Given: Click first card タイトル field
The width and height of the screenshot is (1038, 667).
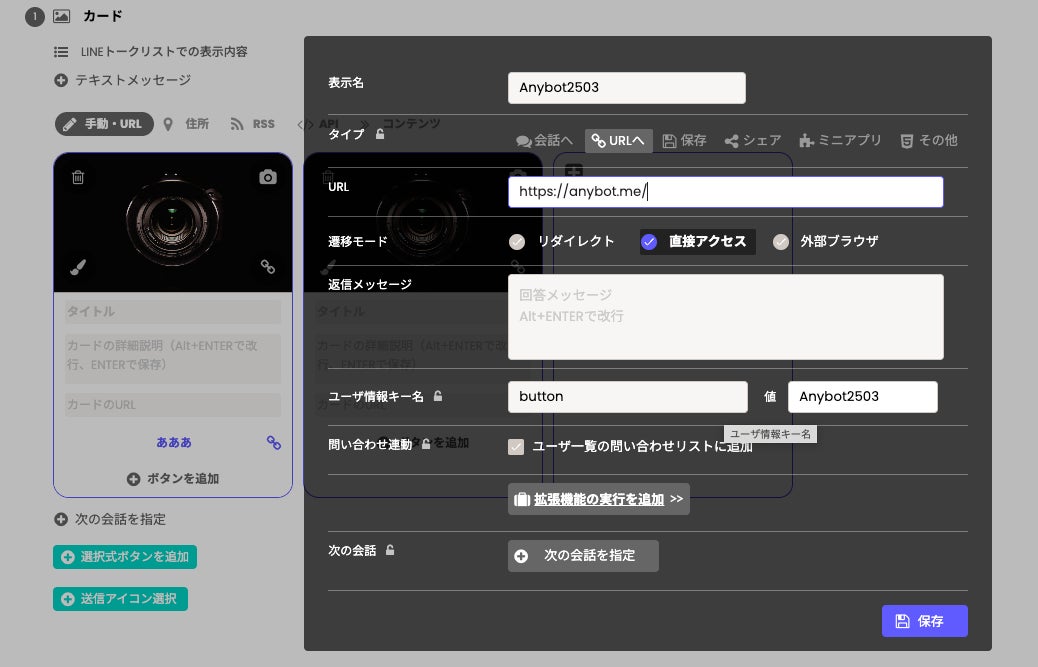Looking at the screenshot, I should [x=173, y=312].
